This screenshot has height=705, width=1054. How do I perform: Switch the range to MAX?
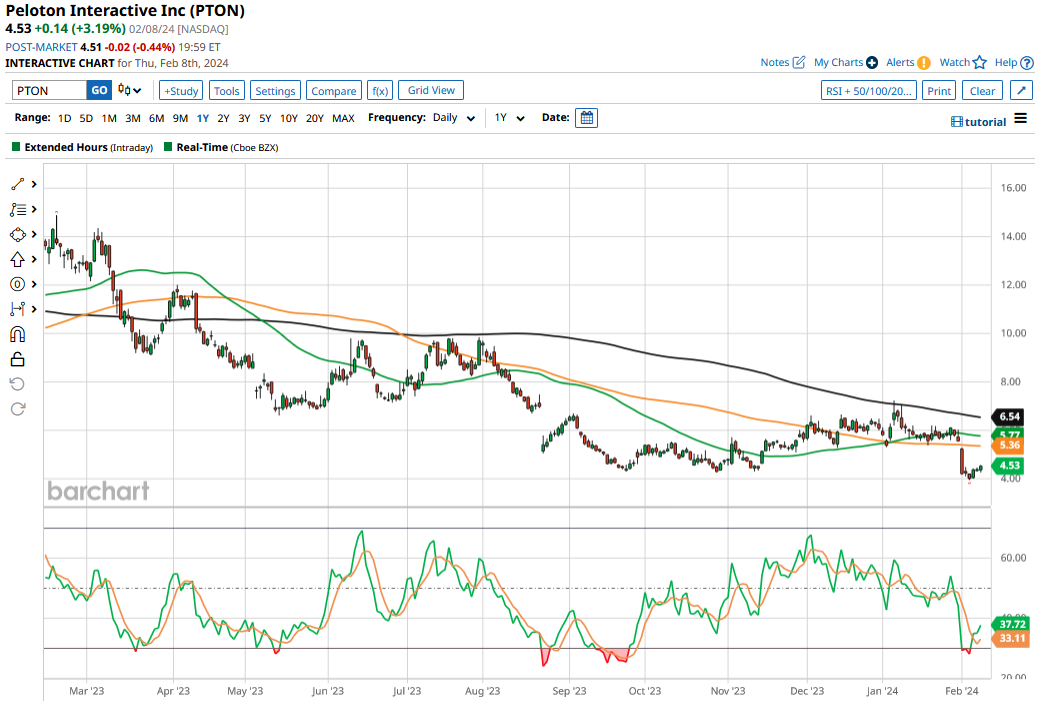(x=343, y=118)
